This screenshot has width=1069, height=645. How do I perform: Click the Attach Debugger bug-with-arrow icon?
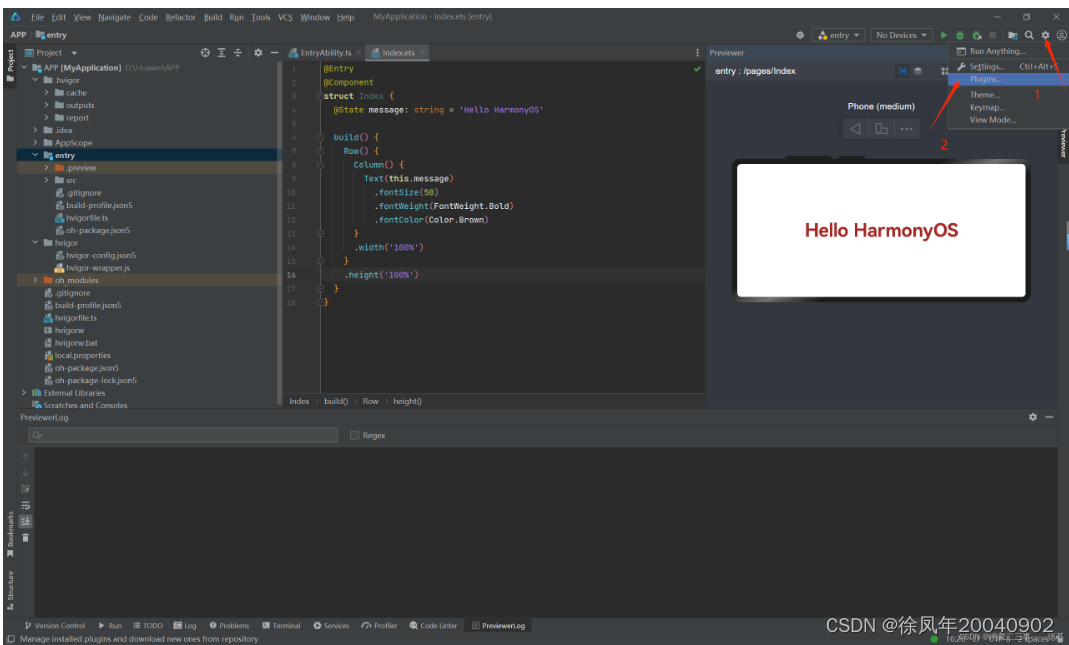[x=976, y=35]
